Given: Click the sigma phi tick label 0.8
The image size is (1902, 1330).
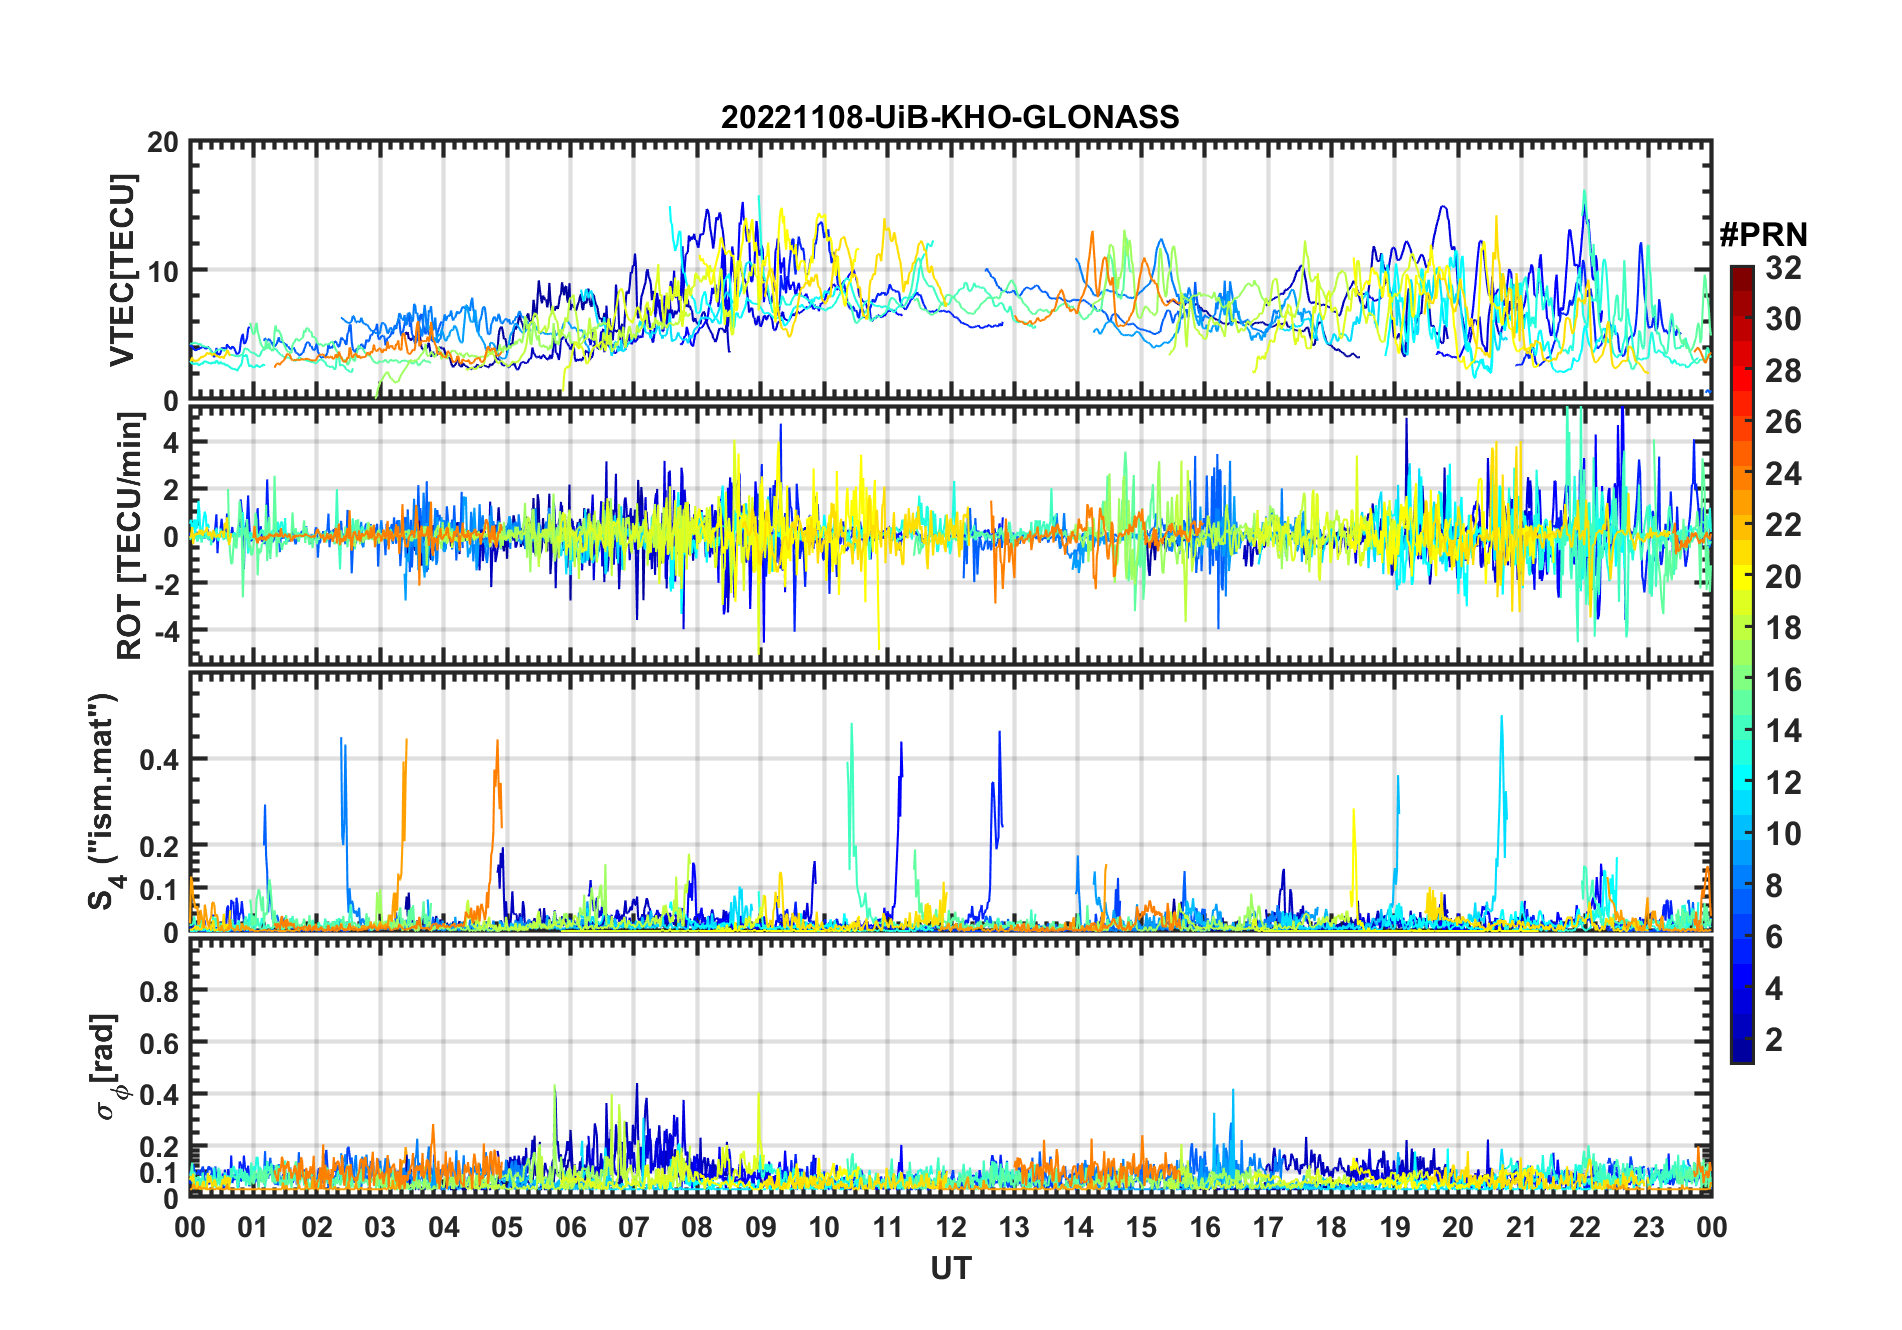Looking at the screenshot, I should point(159,991).
